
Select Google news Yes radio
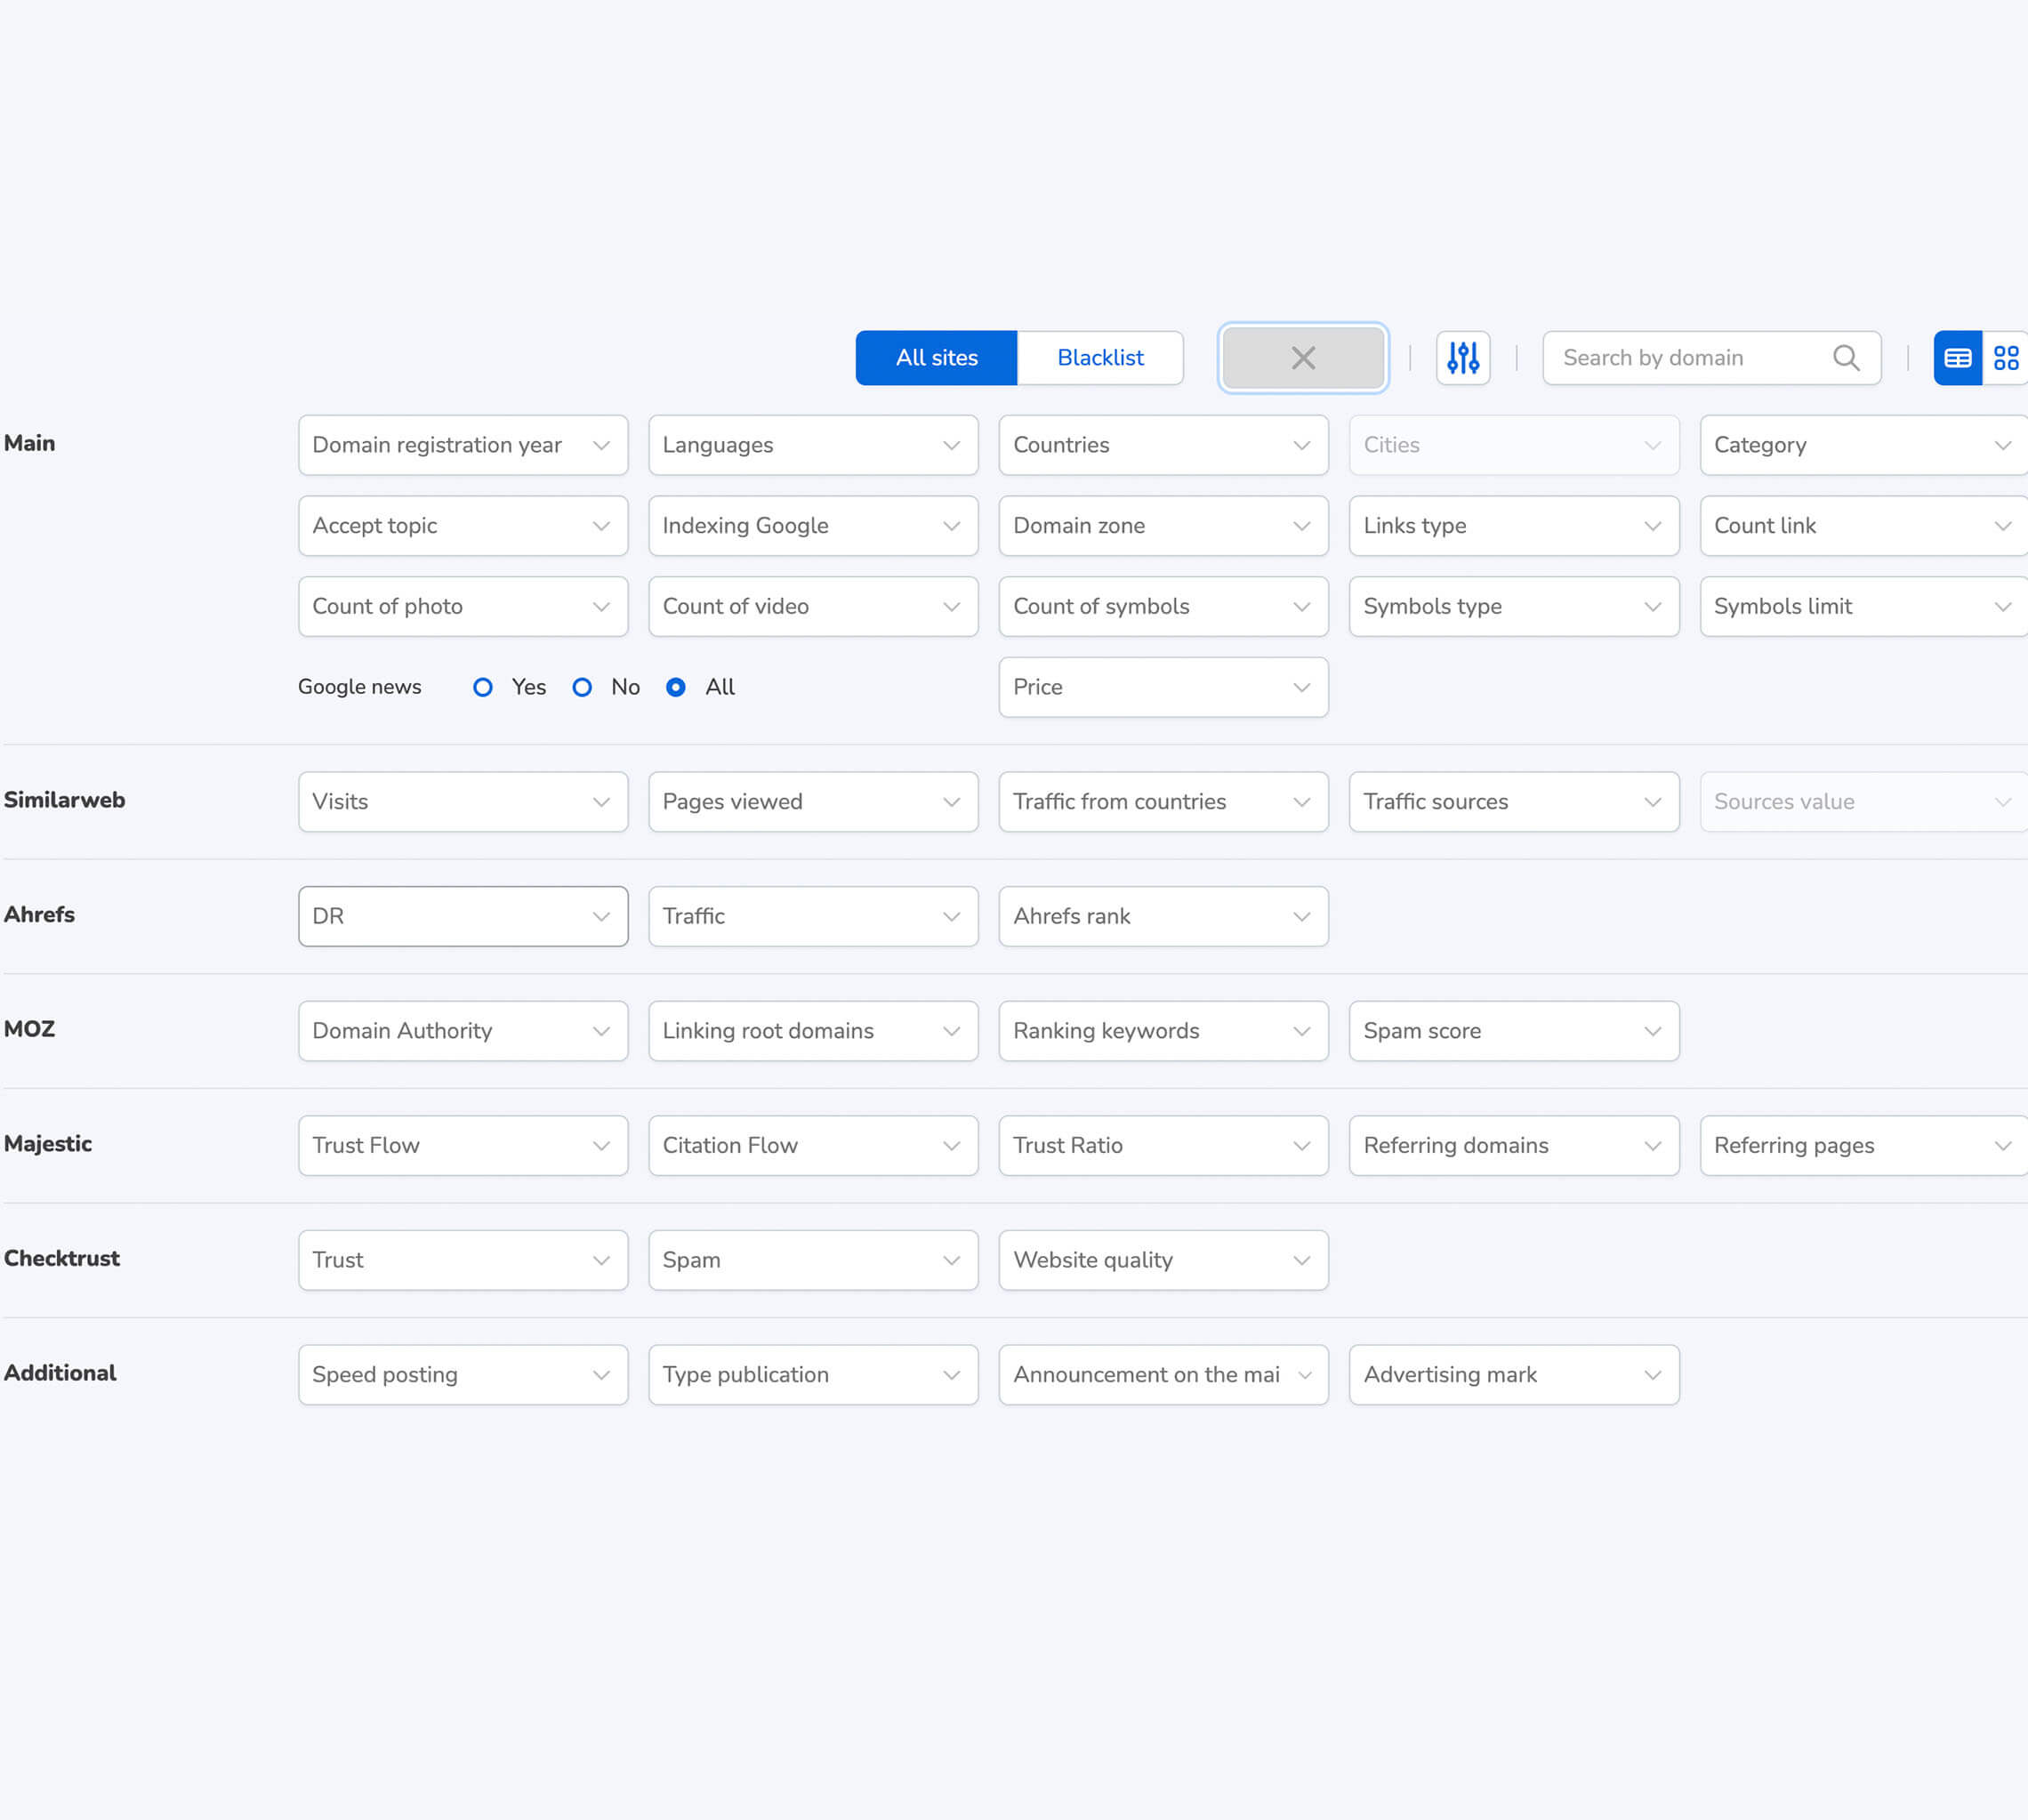tap(482, 687)
